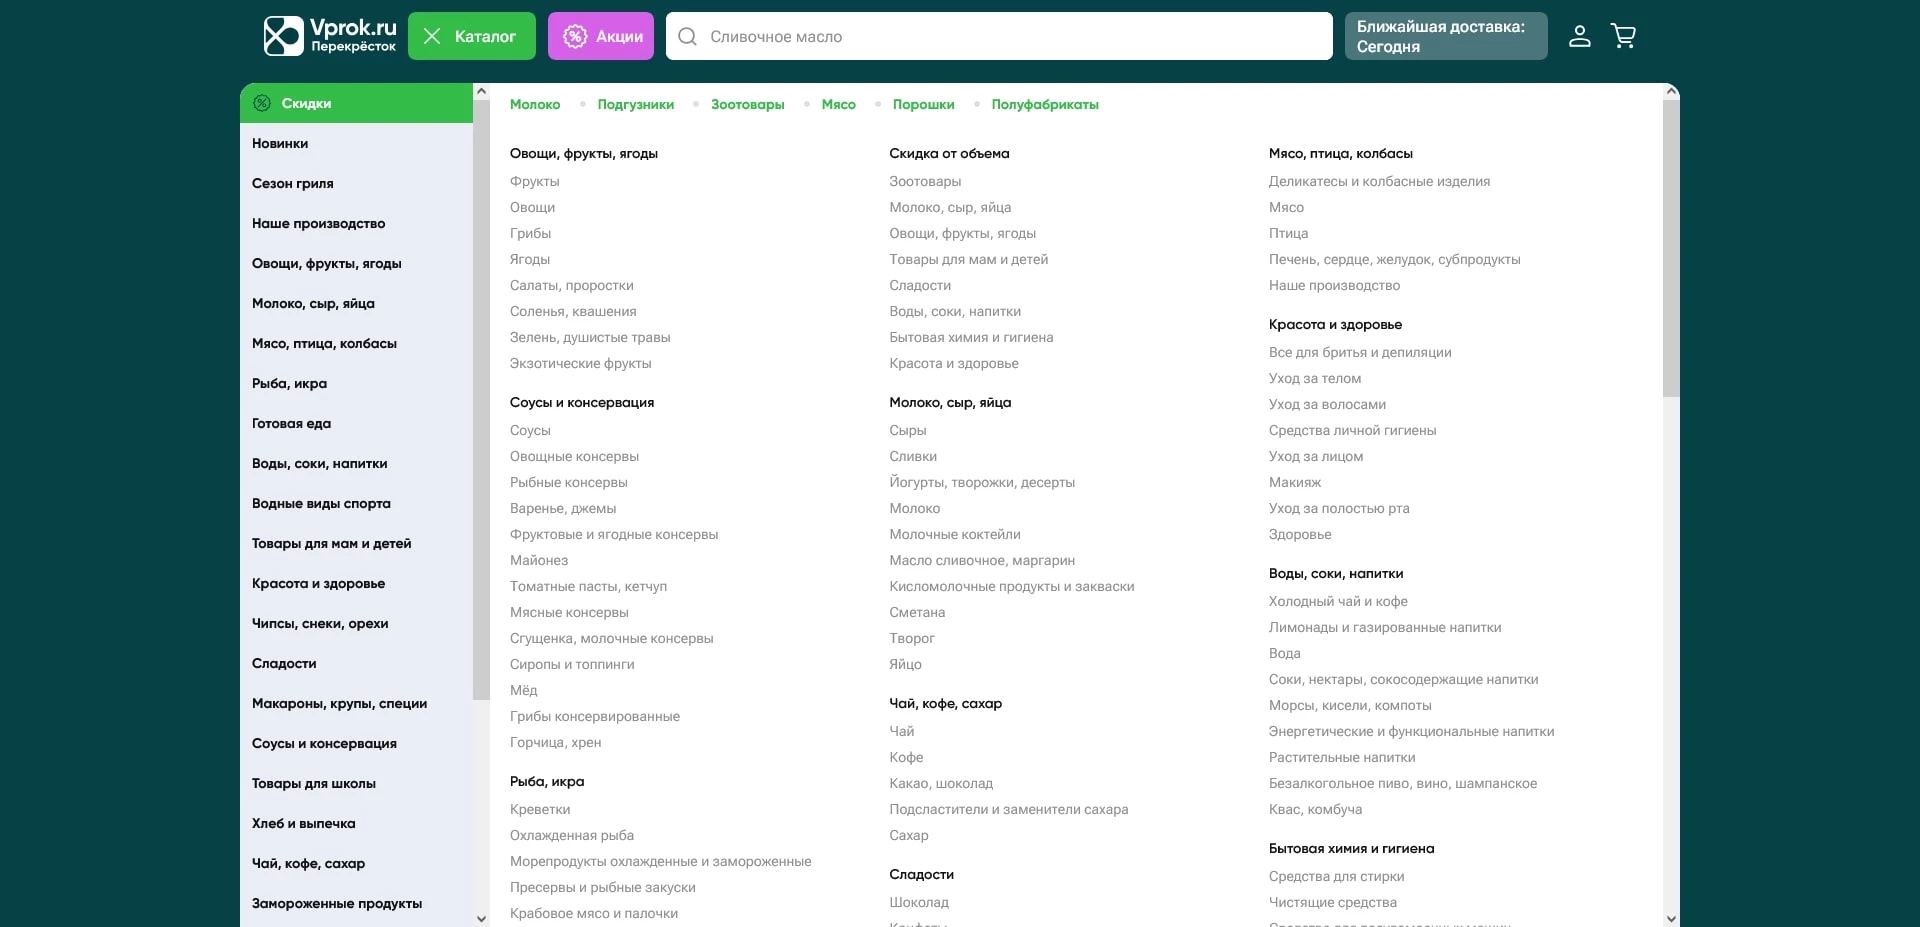
Task: Click the magnifier search icon
Action: 687,37
